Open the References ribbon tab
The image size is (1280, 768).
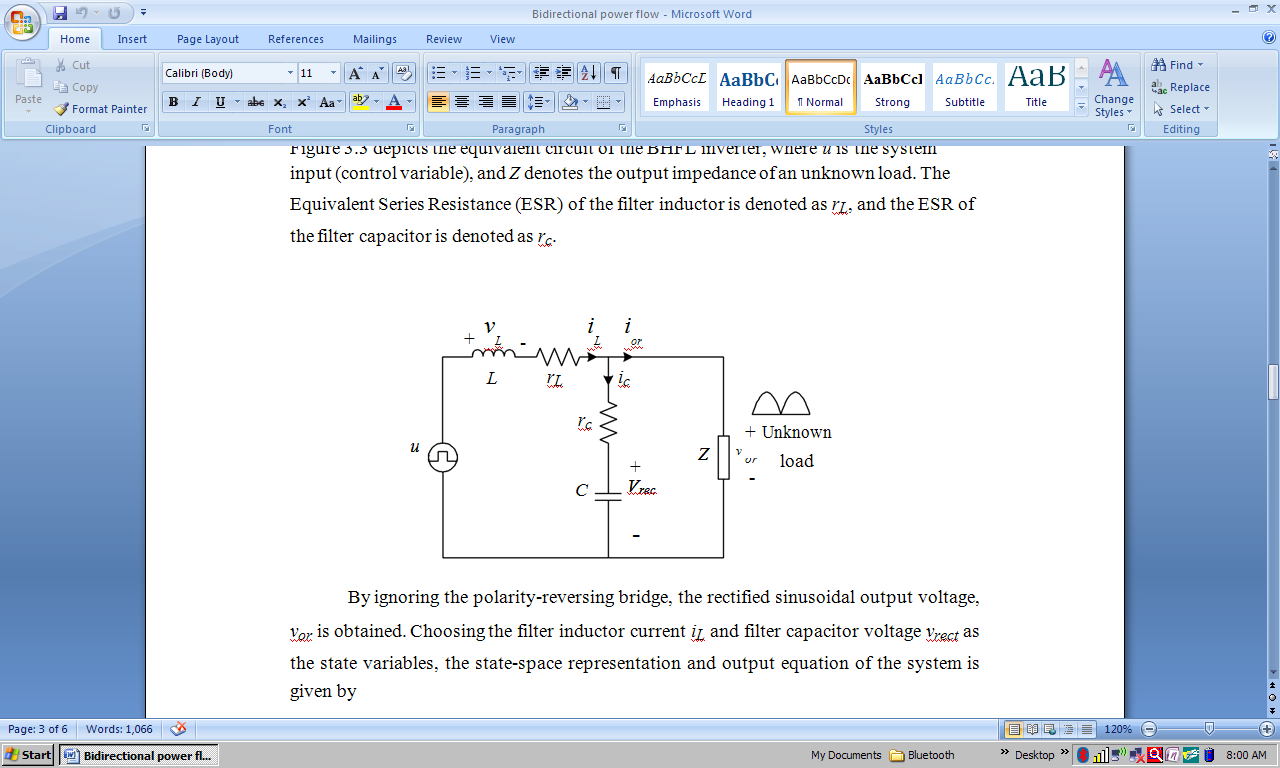pyautogui.click(x=296, y=39)
